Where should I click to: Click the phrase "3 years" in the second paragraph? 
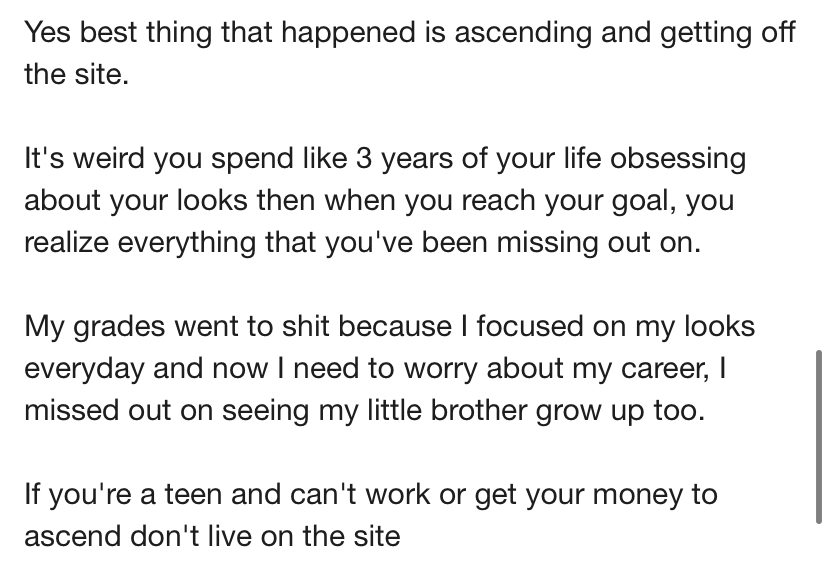pyautogui.click(x=383, y=159)
